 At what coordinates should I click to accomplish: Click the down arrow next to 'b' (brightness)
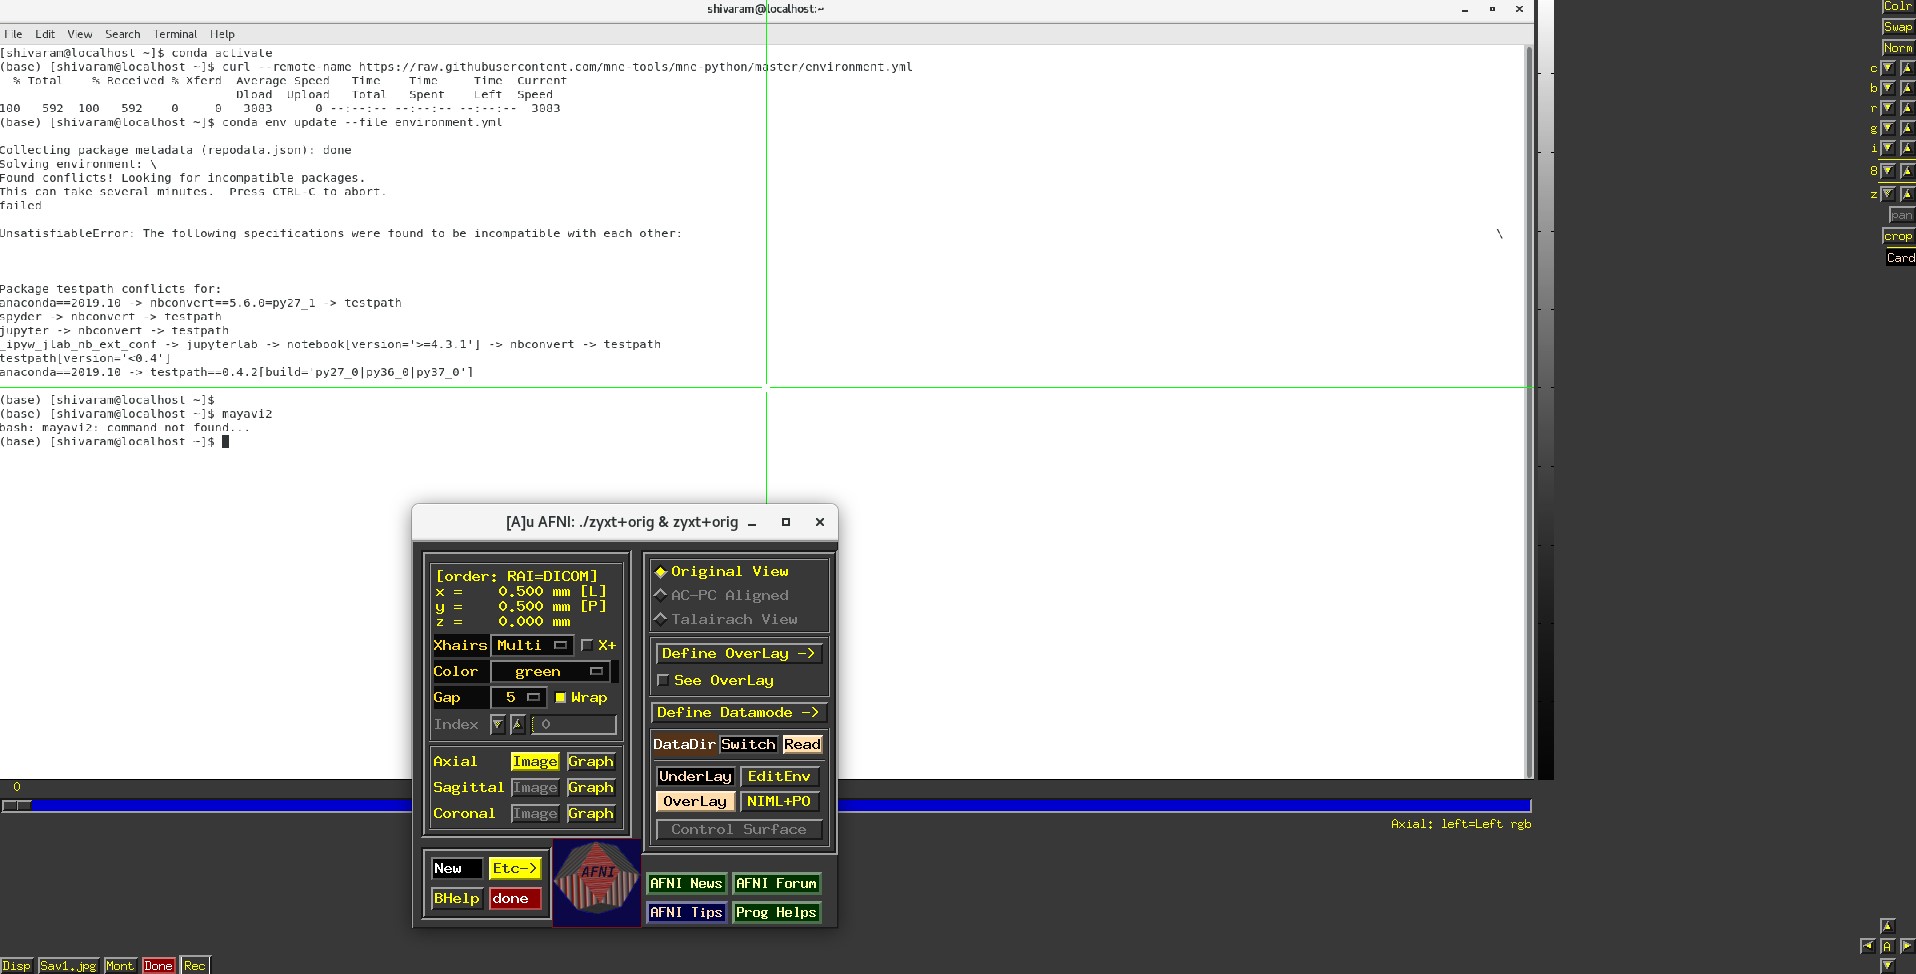coord(1888,88)
